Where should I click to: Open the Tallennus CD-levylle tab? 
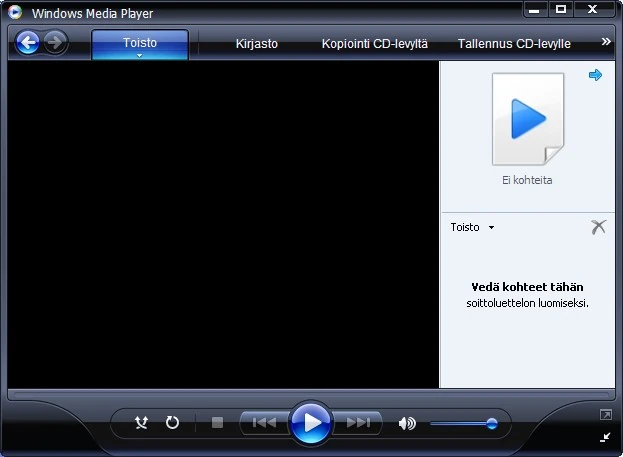pyautogui.click(x=514, y=43)
